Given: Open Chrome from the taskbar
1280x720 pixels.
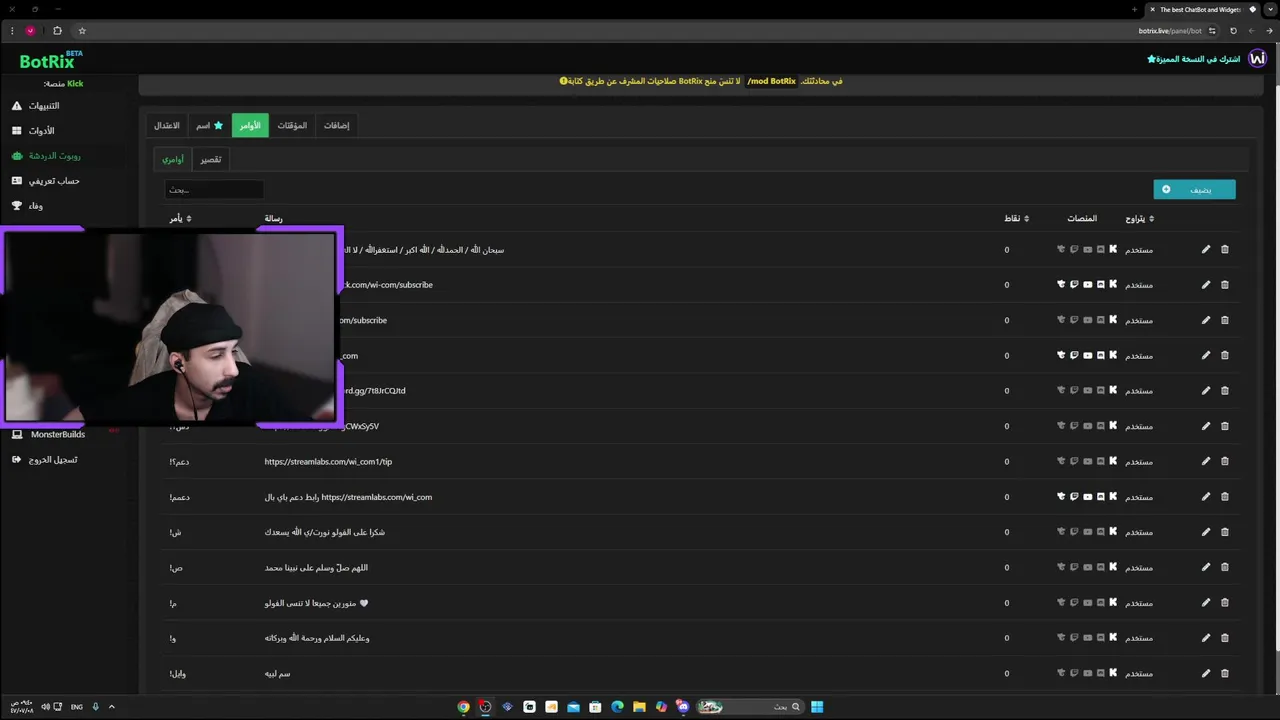Looking at the screenshot, I should [463, 707].
